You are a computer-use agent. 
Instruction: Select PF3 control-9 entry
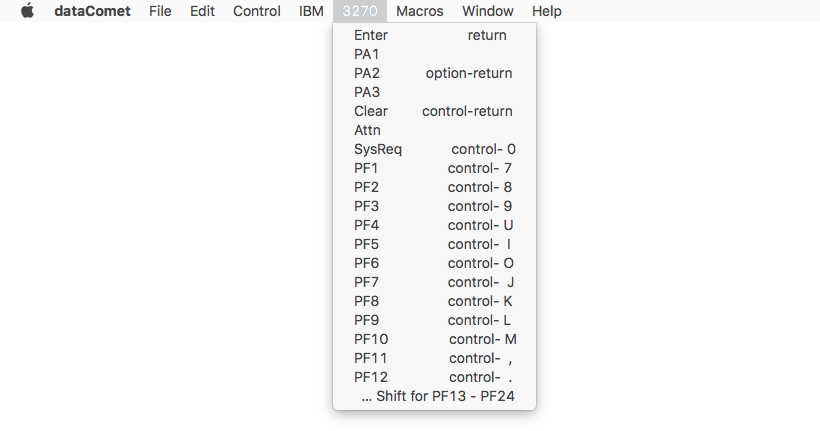[434, 206]
